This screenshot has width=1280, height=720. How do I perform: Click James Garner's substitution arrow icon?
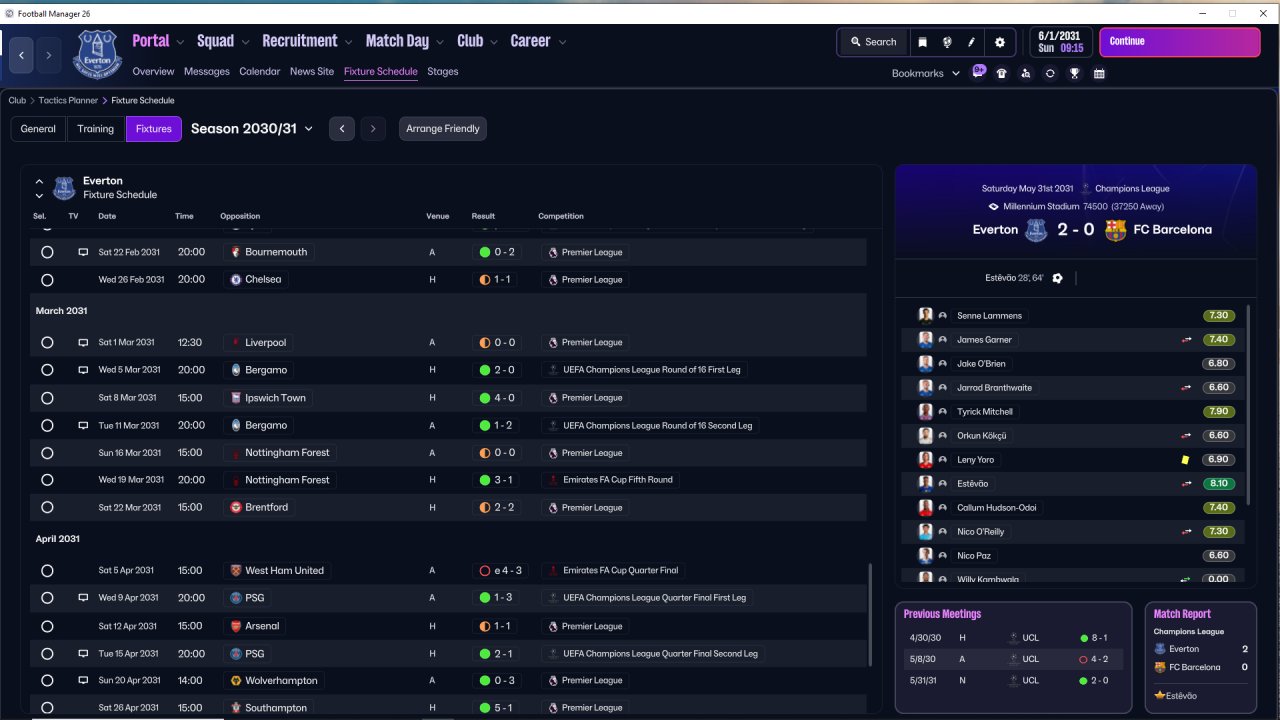point(1186,340)
